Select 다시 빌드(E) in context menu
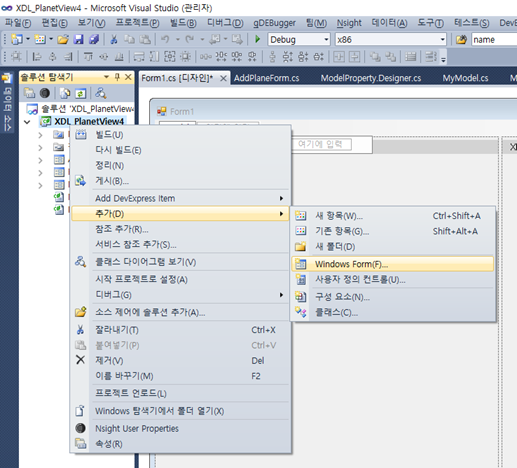 pyautogui.click(x=180, y=150)
